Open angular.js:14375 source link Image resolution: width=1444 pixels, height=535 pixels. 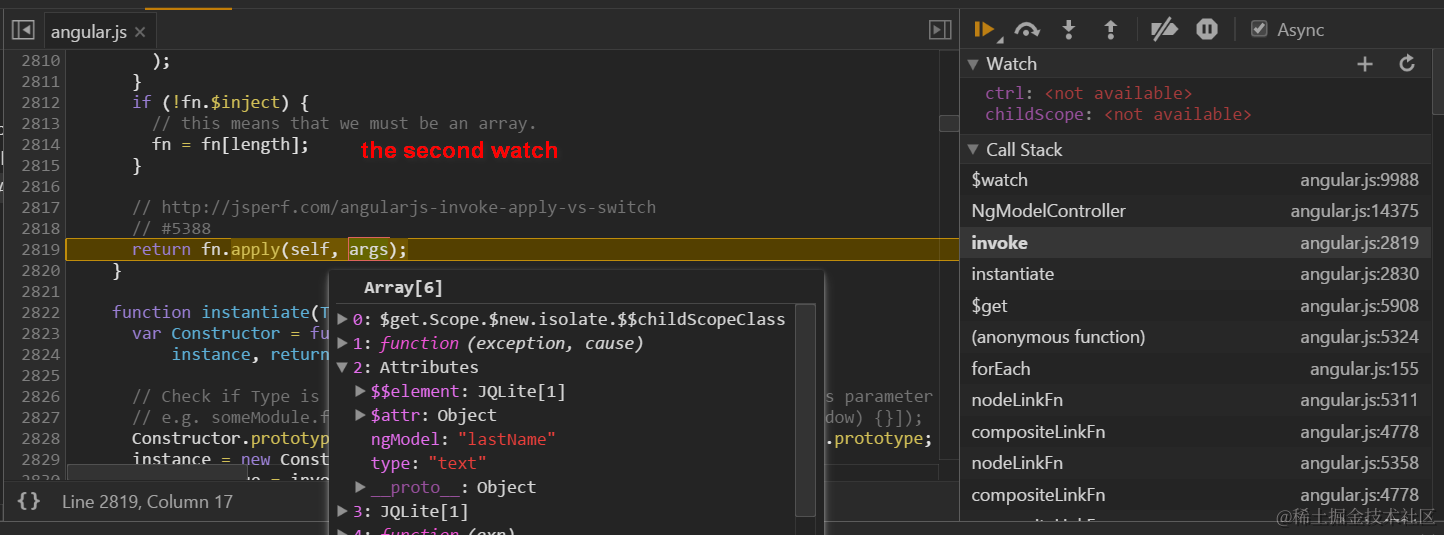tap(1354, 211)
